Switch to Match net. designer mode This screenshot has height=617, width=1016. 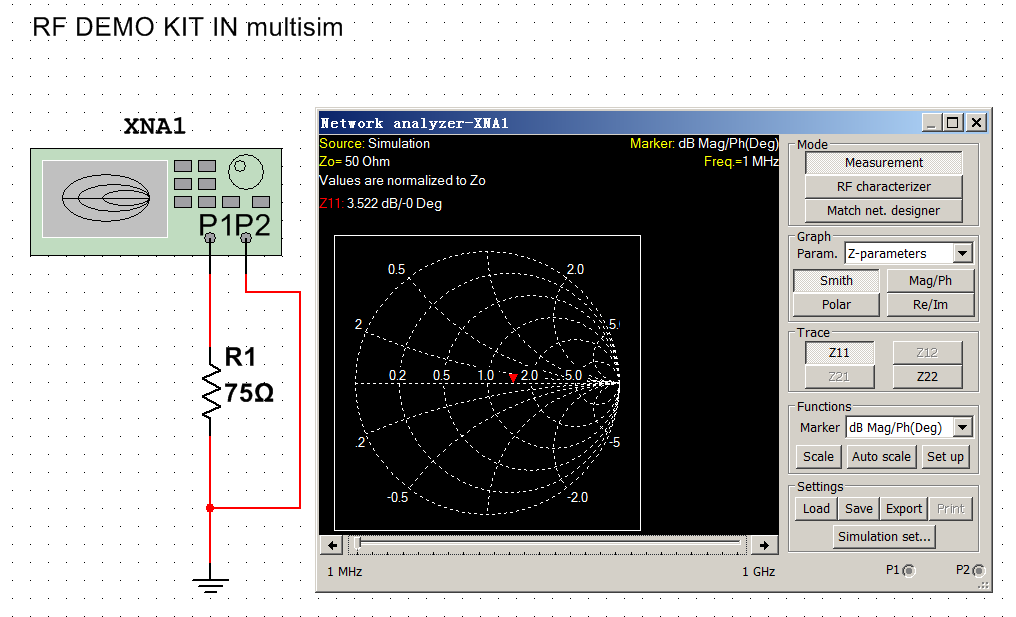click(x=884, y=211)
